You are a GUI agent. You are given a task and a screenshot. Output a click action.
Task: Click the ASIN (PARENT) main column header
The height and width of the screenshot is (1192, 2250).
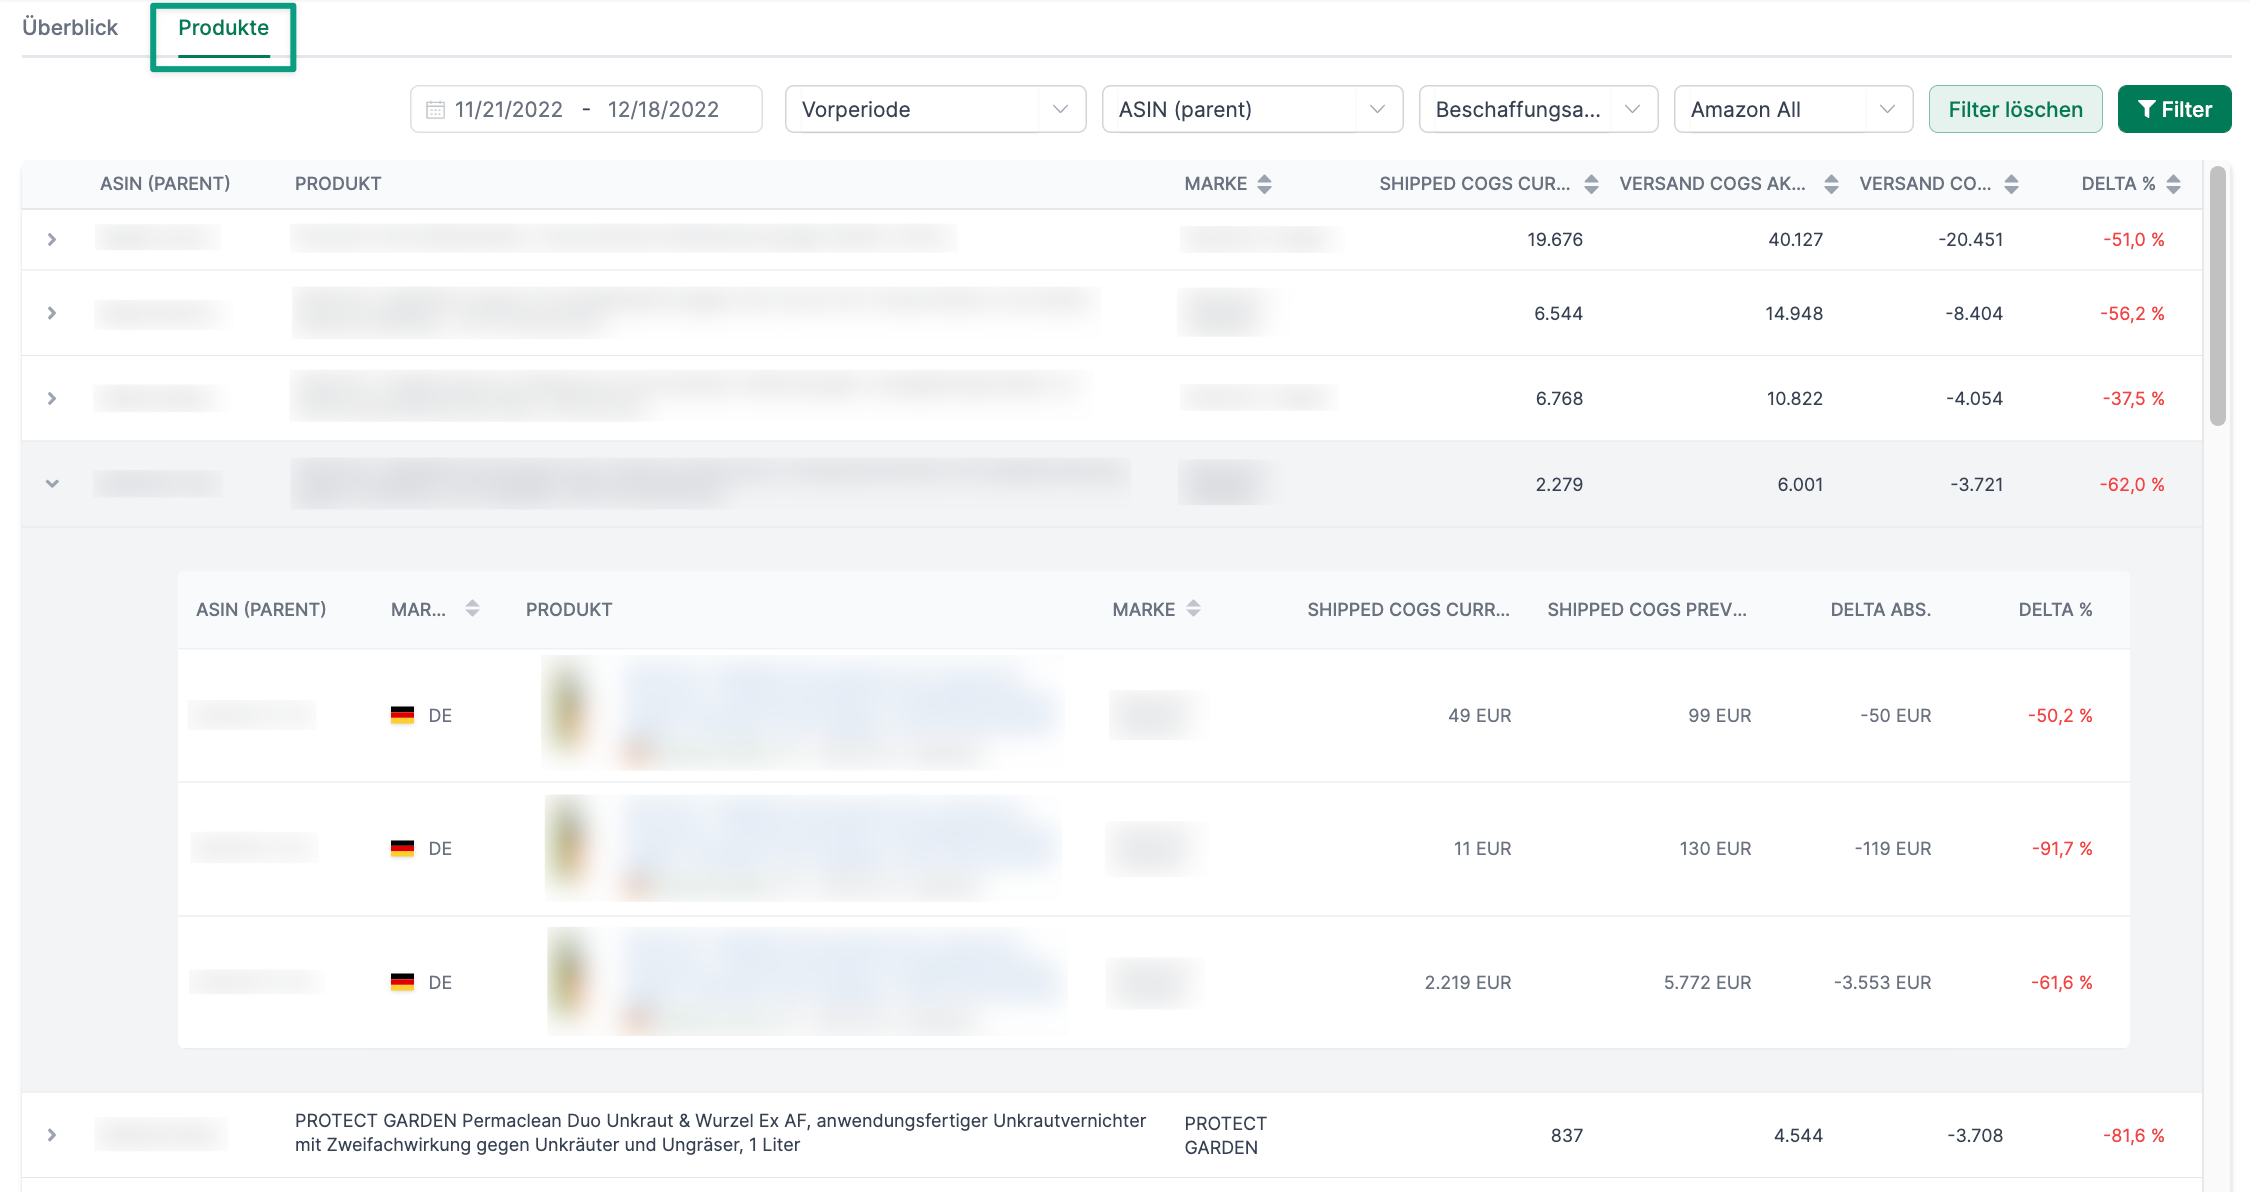(x=165, y=184)
